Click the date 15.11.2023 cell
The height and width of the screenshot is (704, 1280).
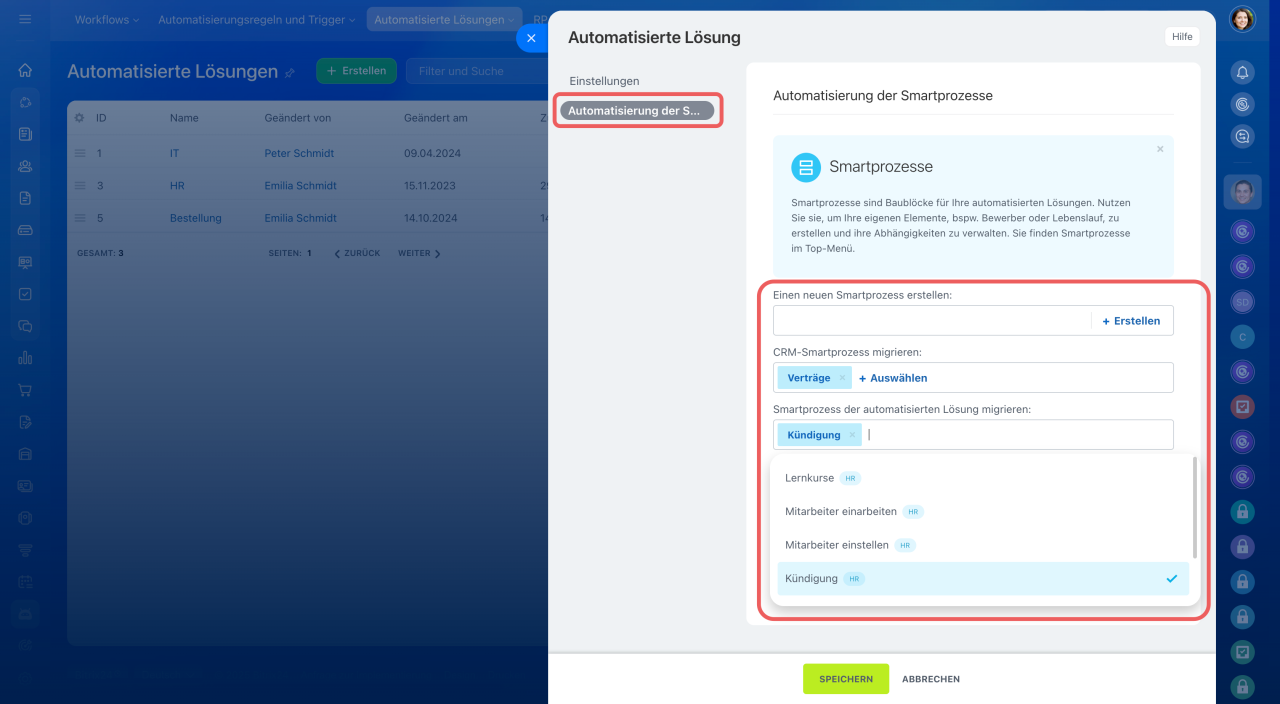430,186
